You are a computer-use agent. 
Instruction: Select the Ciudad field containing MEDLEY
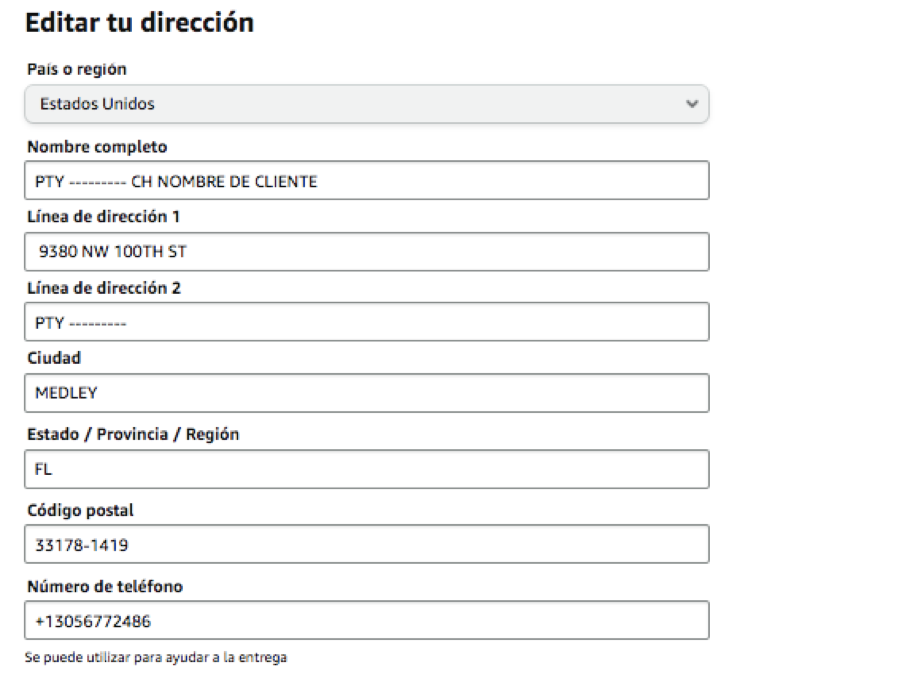(367, 393)
